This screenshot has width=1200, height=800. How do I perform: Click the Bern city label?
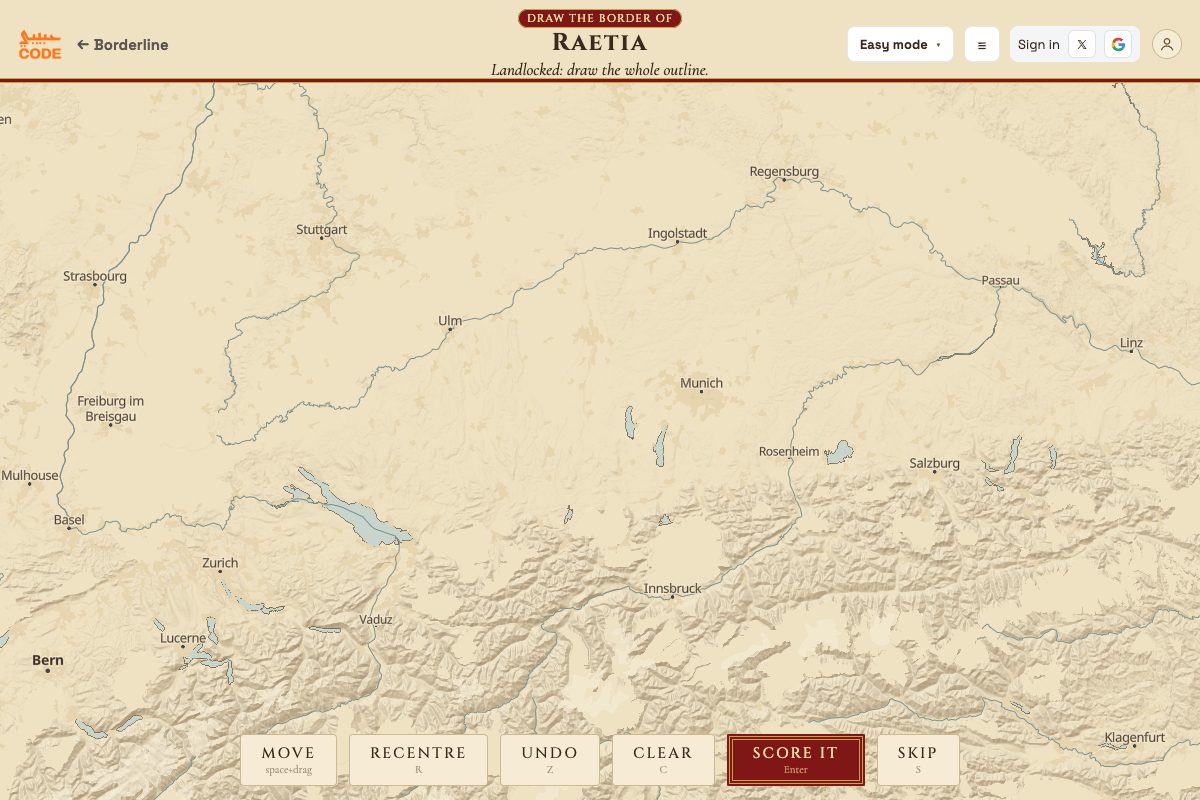click(x=48, y=660)
